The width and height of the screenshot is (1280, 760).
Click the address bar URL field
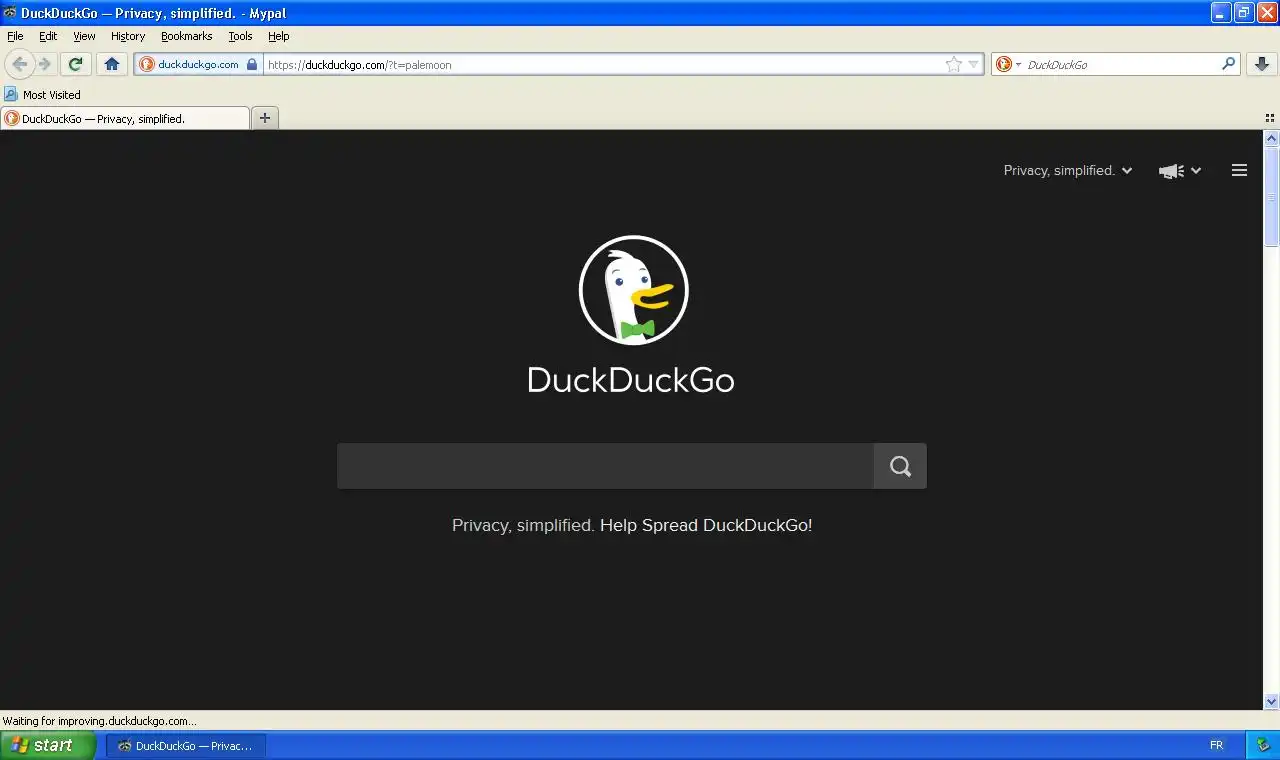tap(605, 64)
